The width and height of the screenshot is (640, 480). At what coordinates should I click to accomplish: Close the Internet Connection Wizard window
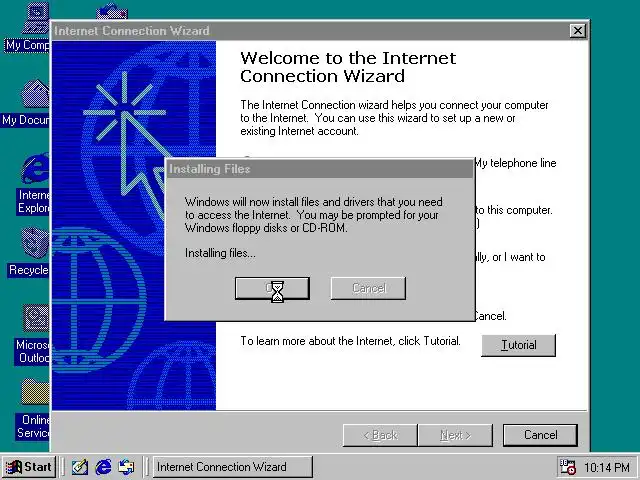pyautogui.click(x=578, y=31)
